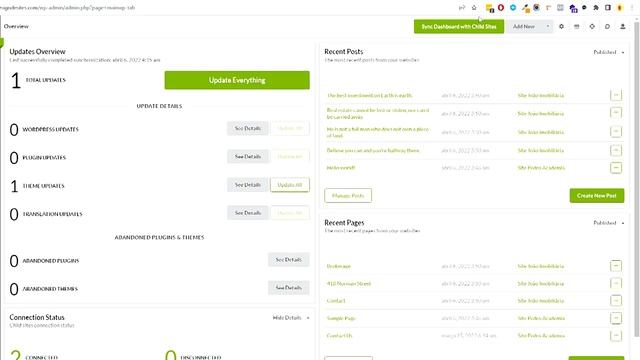The height and width of the screenshot is (360, 640).
Task: Open the Sample Page link
Action: (341, 318)
